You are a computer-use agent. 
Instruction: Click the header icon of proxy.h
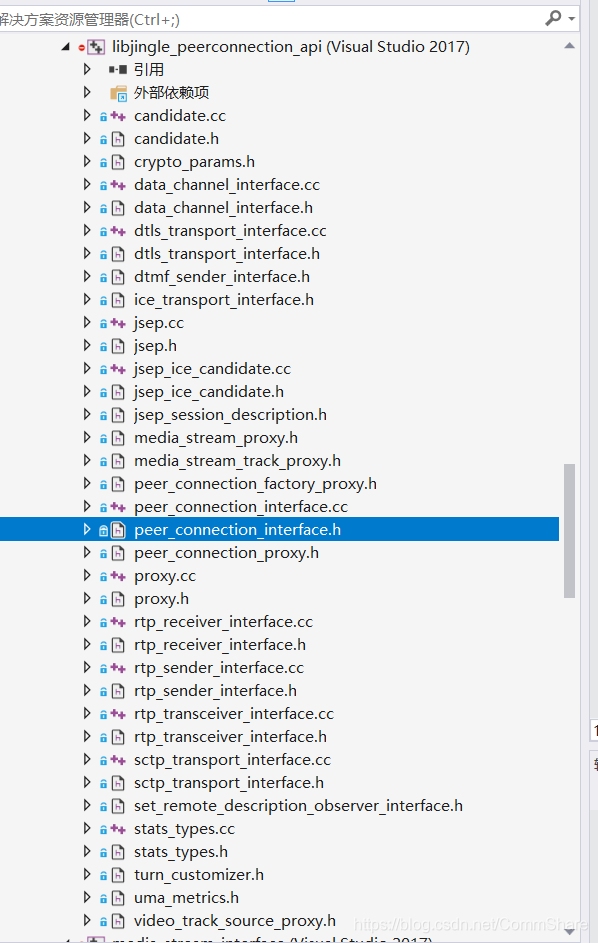tap(119, 600)
